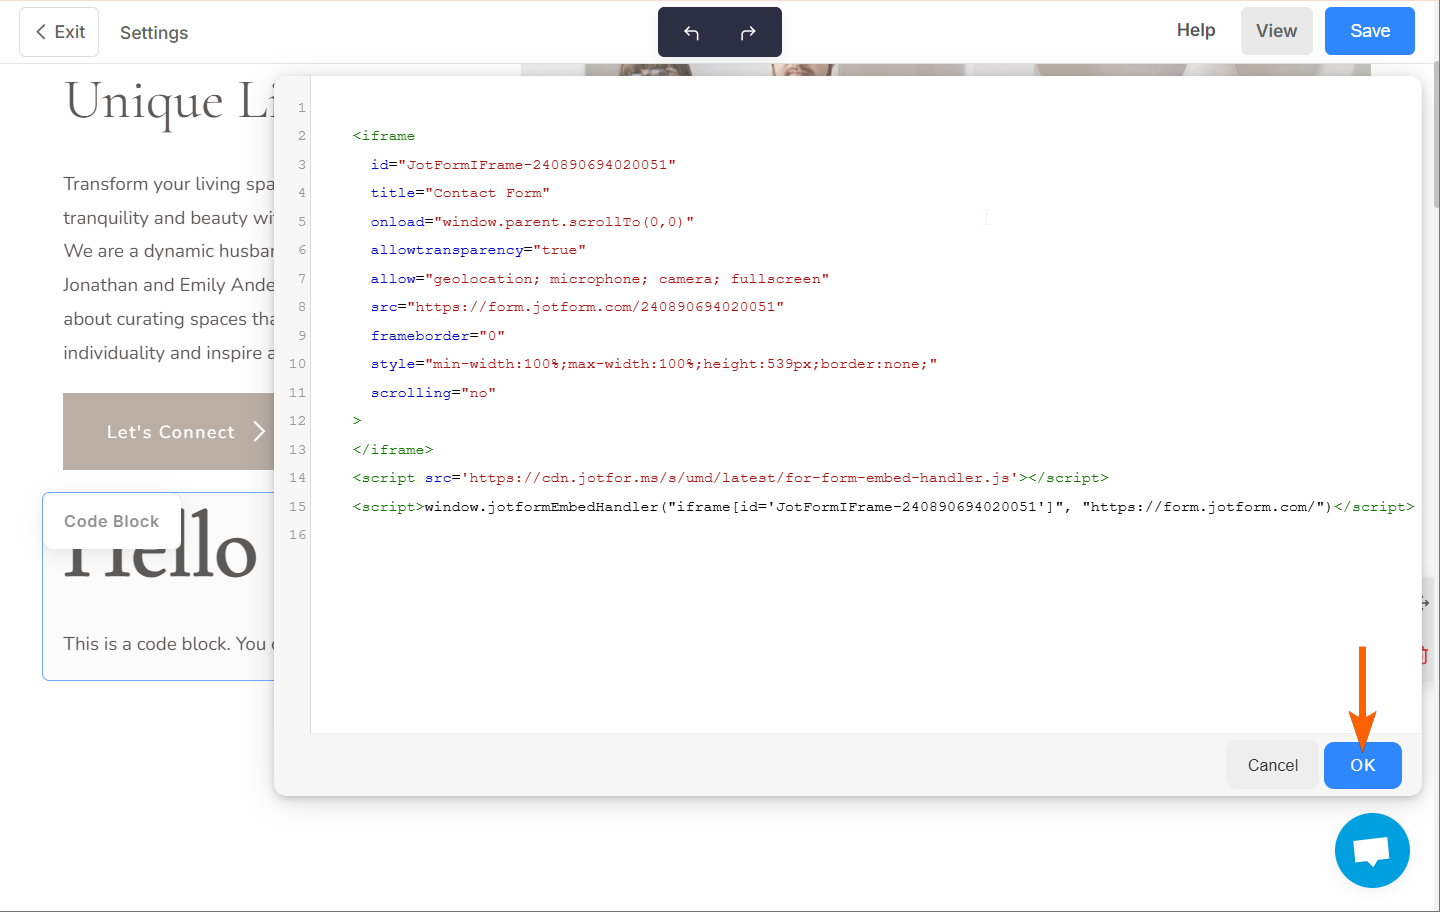The width and height of the screenshot is (1440, 912).
Task: Click the allow geolocation attribute line
Action: (600, 279)
